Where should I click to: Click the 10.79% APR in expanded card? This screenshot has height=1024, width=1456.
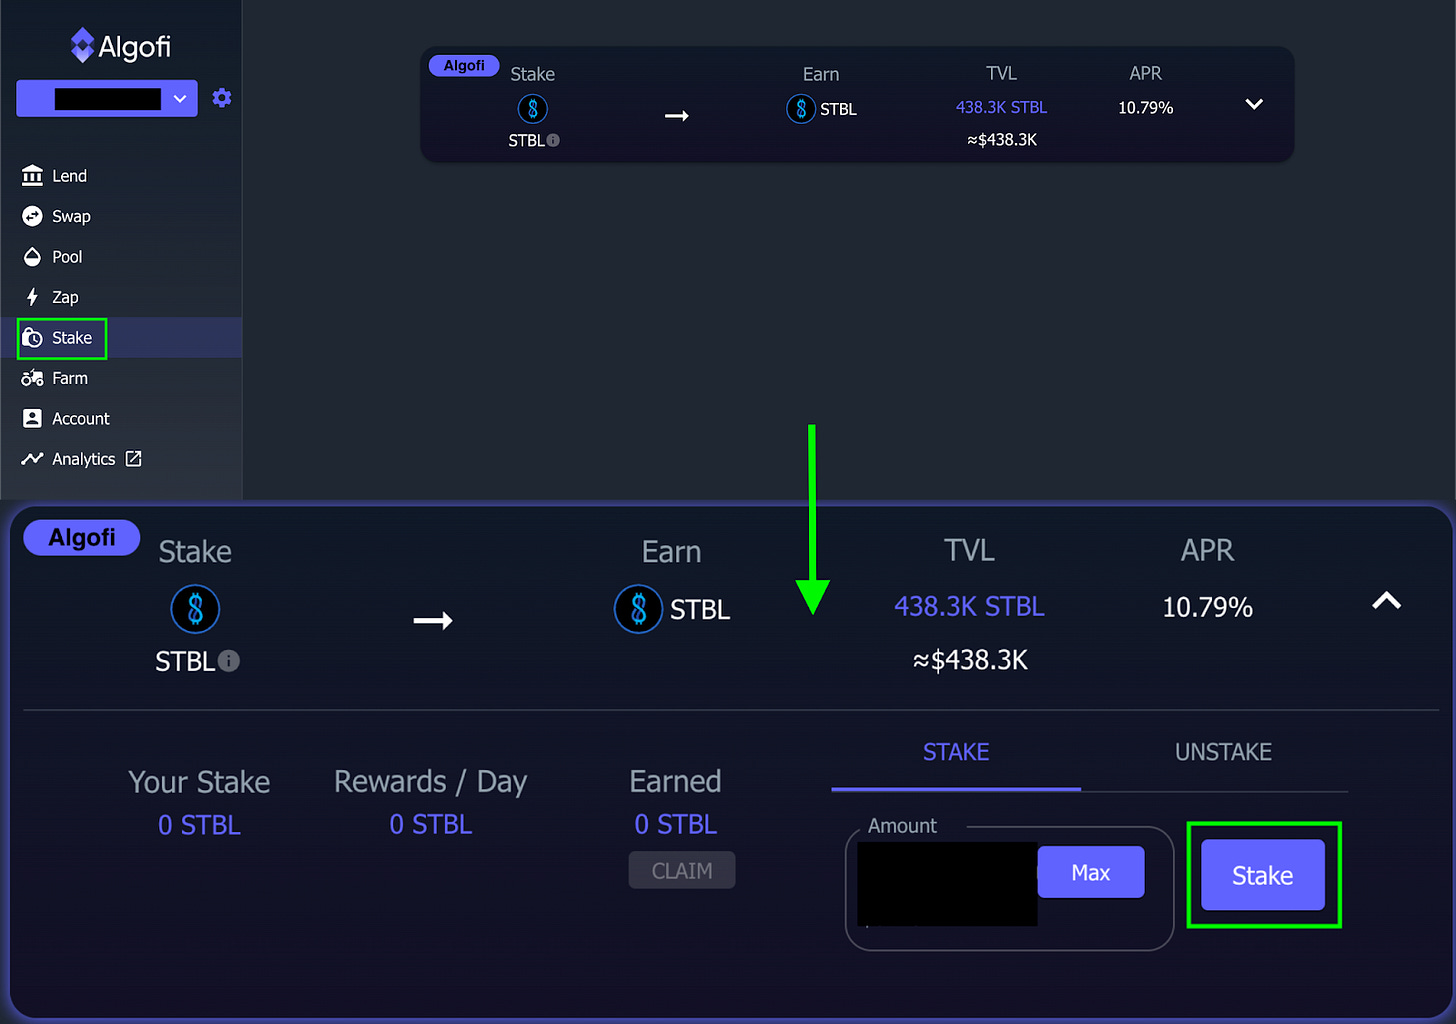(1207, 608)
